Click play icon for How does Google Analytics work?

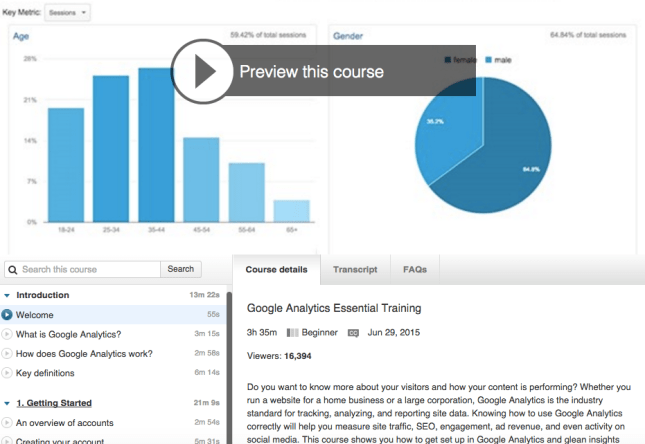(x=8, y=354)
